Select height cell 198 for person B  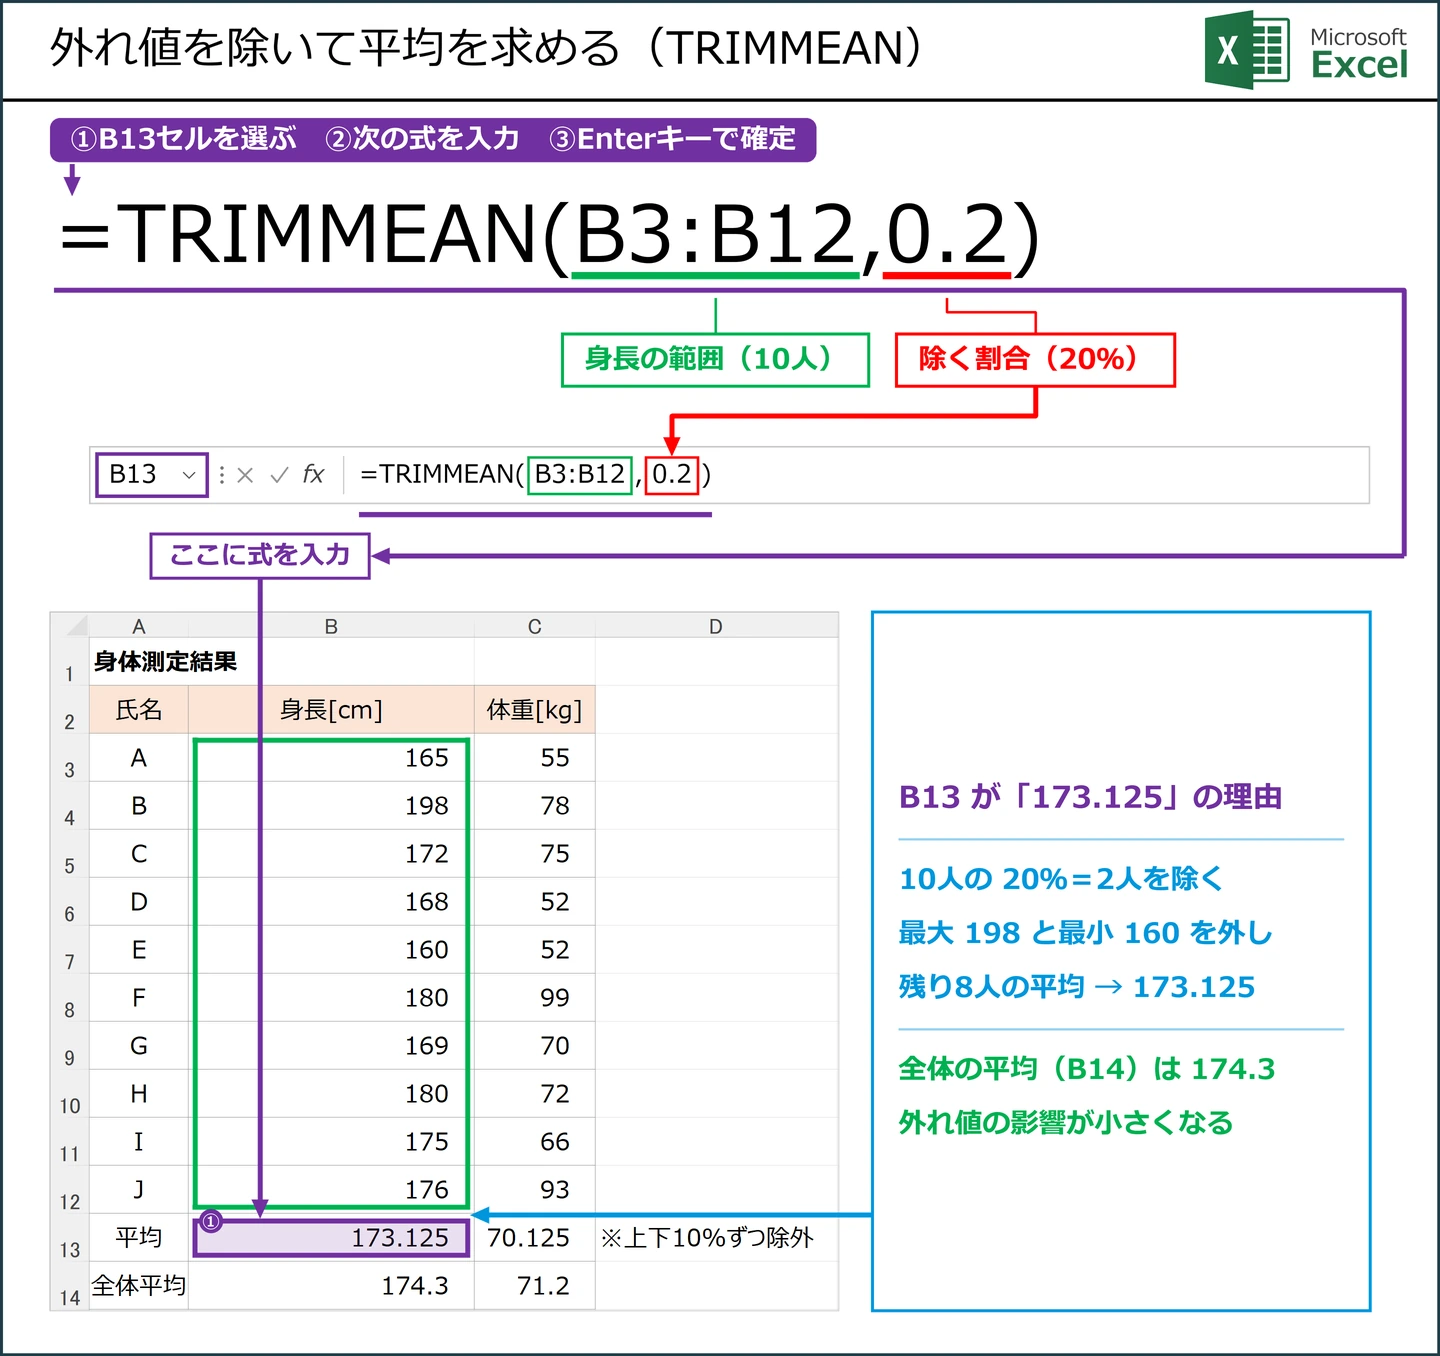point(331,806)
